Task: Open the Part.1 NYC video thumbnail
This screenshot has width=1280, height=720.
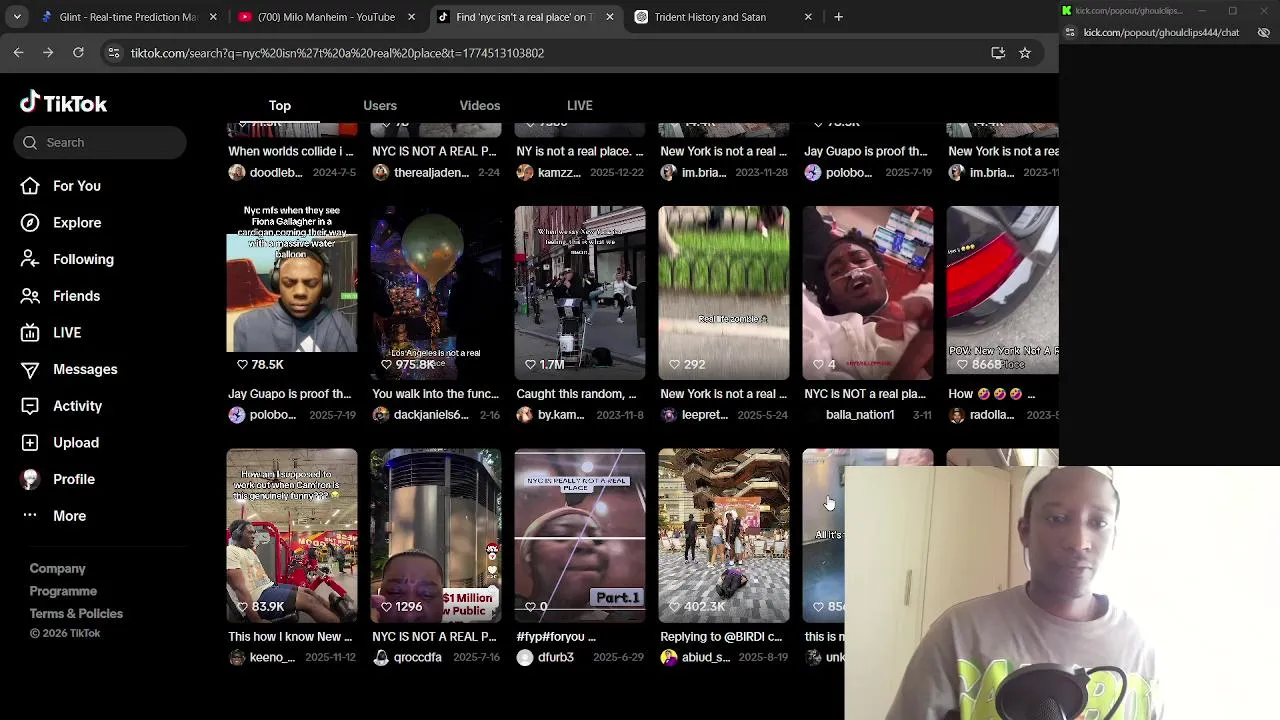Action: [580, 535]
